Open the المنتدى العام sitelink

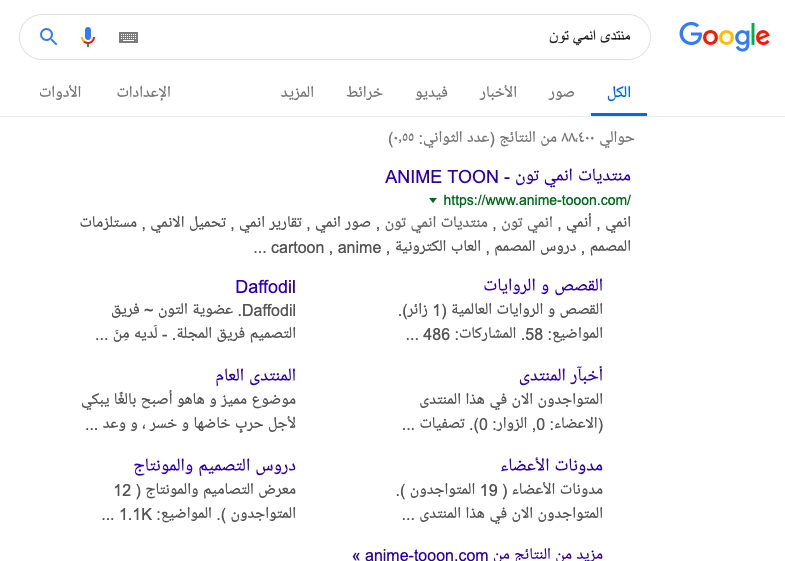(x=255, y=376)
